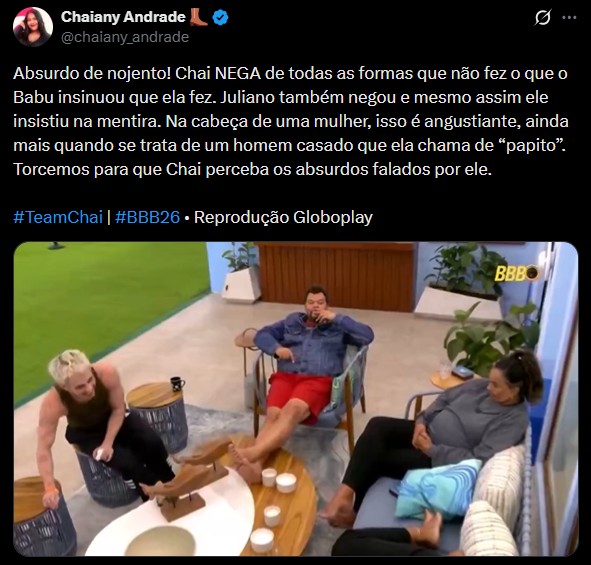Click the black mug on the side table

click(177, 384)
